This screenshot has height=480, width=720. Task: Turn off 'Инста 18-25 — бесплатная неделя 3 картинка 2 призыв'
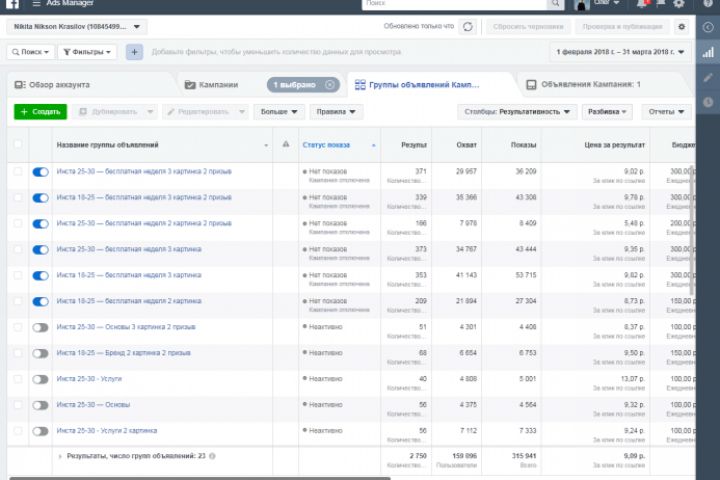coord(40,198)
